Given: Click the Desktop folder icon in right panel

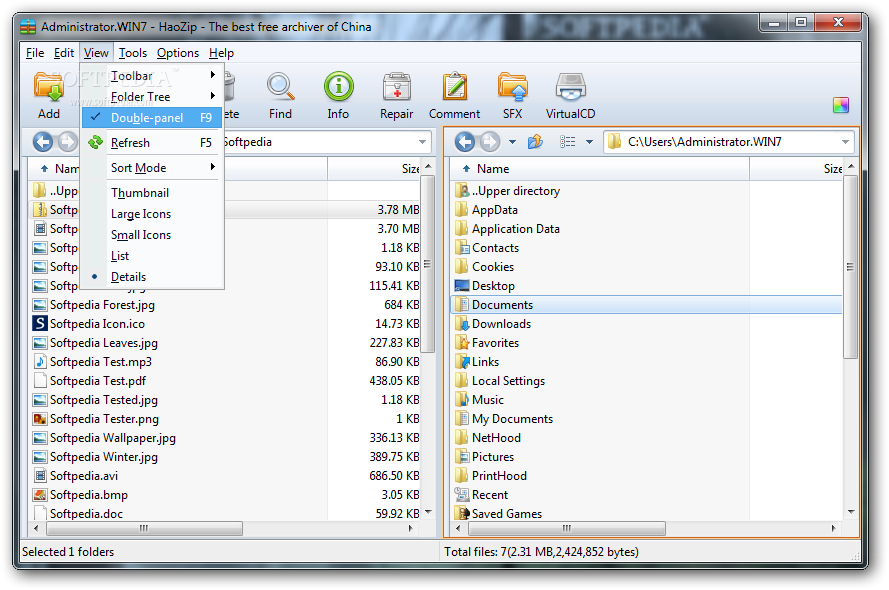Looking at the screenshot, I should click(x=462, y=286).
